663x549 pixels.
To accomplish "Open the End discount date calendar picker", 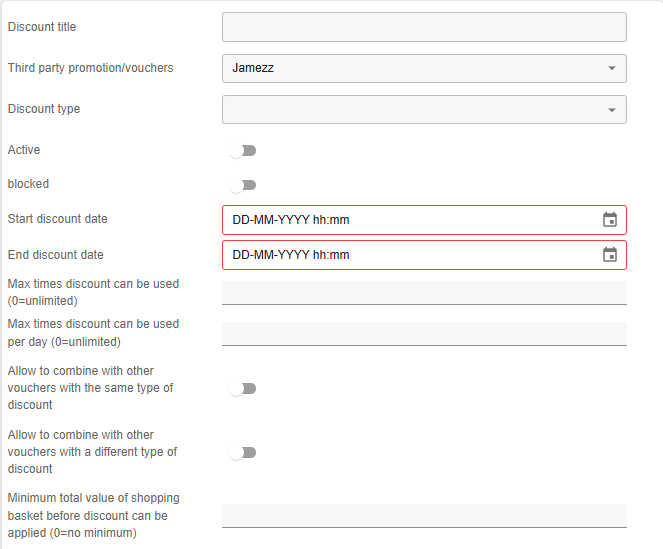I will click(x=610, y=255).
